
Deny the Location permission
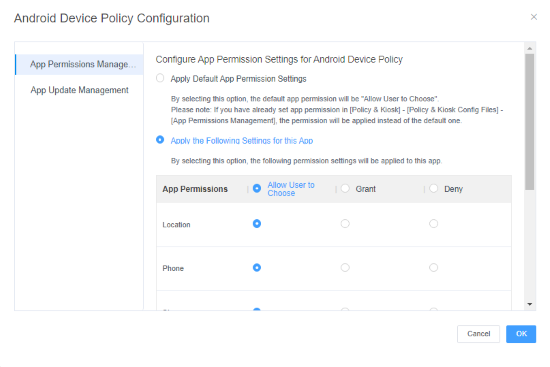[x=434, y=223]
